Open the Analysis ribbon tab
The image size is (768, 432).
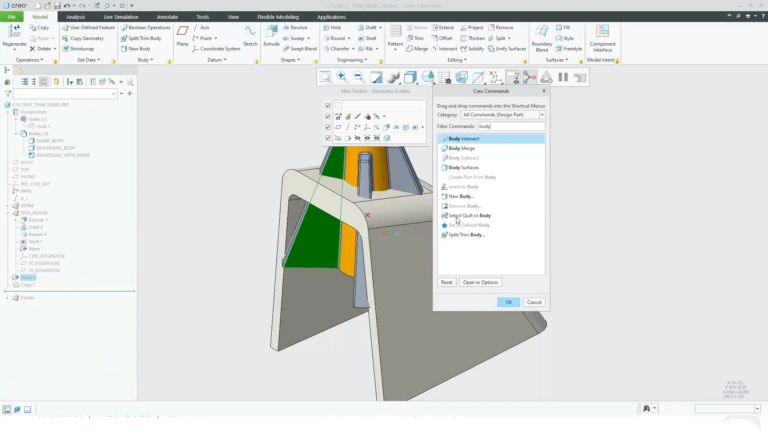coord(75,17)
